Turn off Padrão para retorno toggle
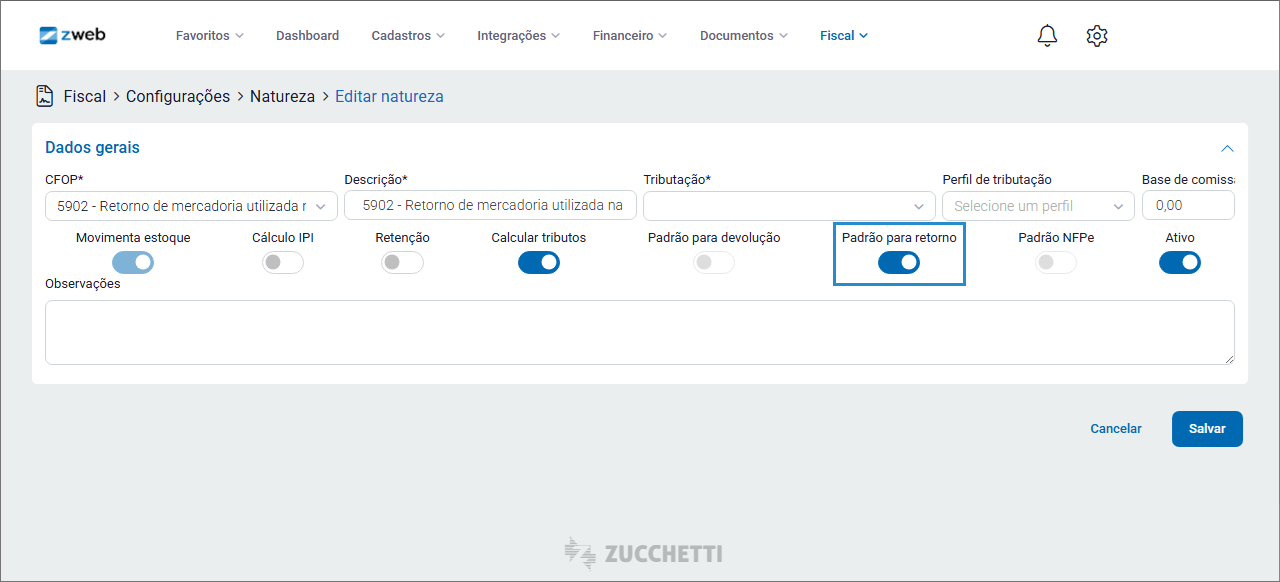This screenshot has width=1280, height=582. [899, 262]
